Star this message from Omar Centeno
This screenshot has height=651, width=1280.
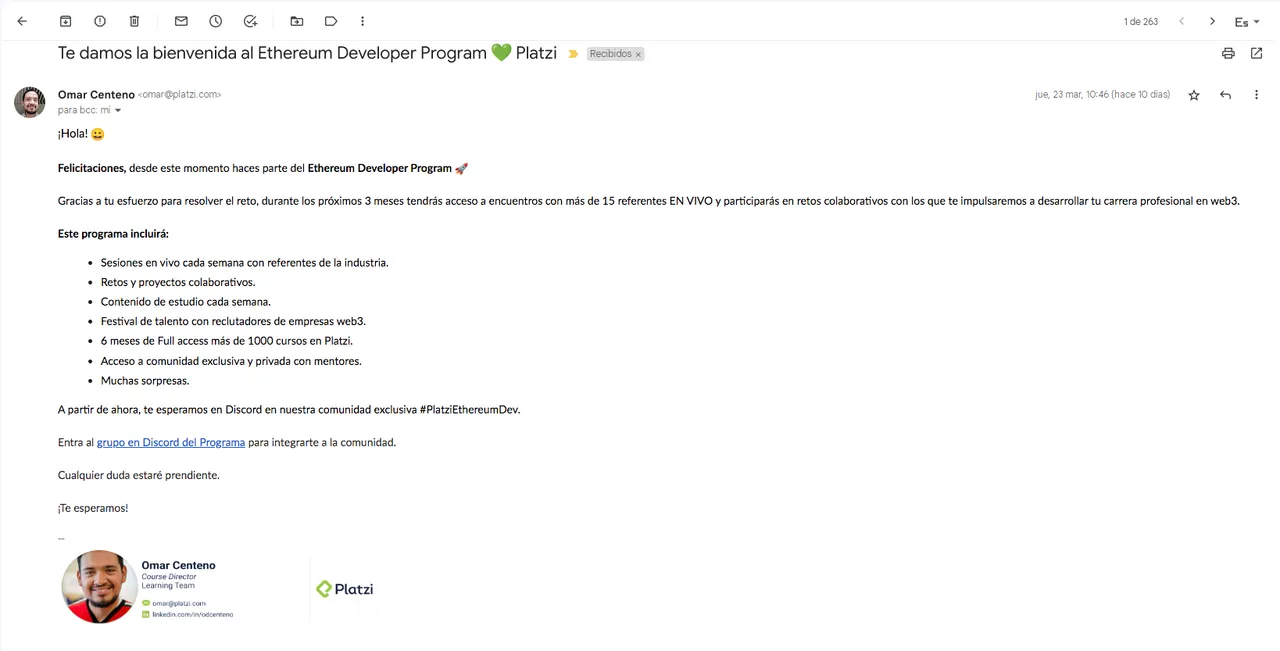tap(1194, 95)
